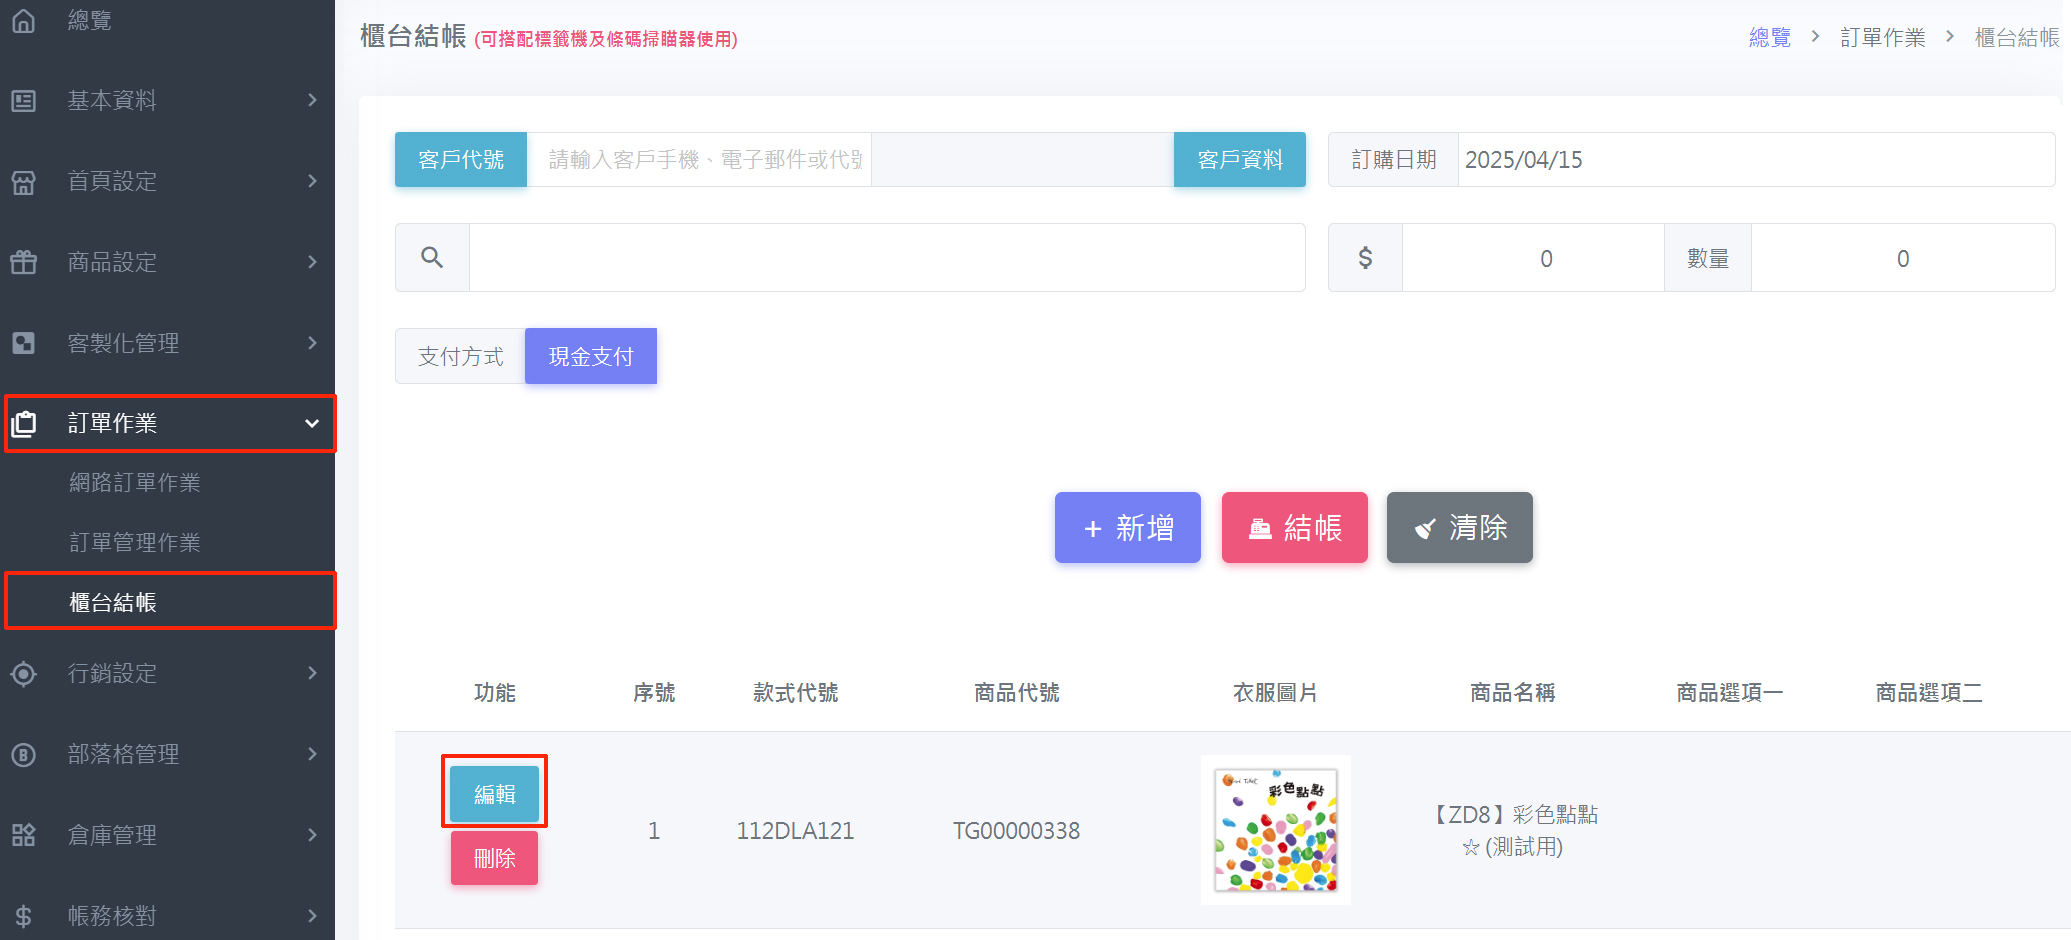The image size is (2071, 940).
Task: Click the target icon for 行銷設定
Action: (x=24, y=674)
